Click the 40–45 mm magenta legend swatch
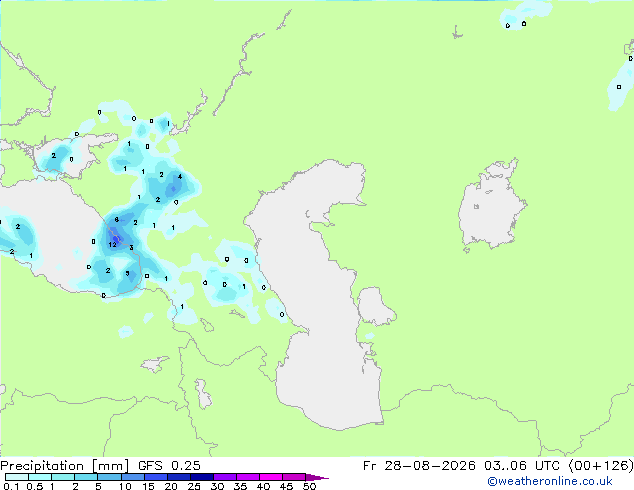634x490 pixels. [x=271, y=477]
